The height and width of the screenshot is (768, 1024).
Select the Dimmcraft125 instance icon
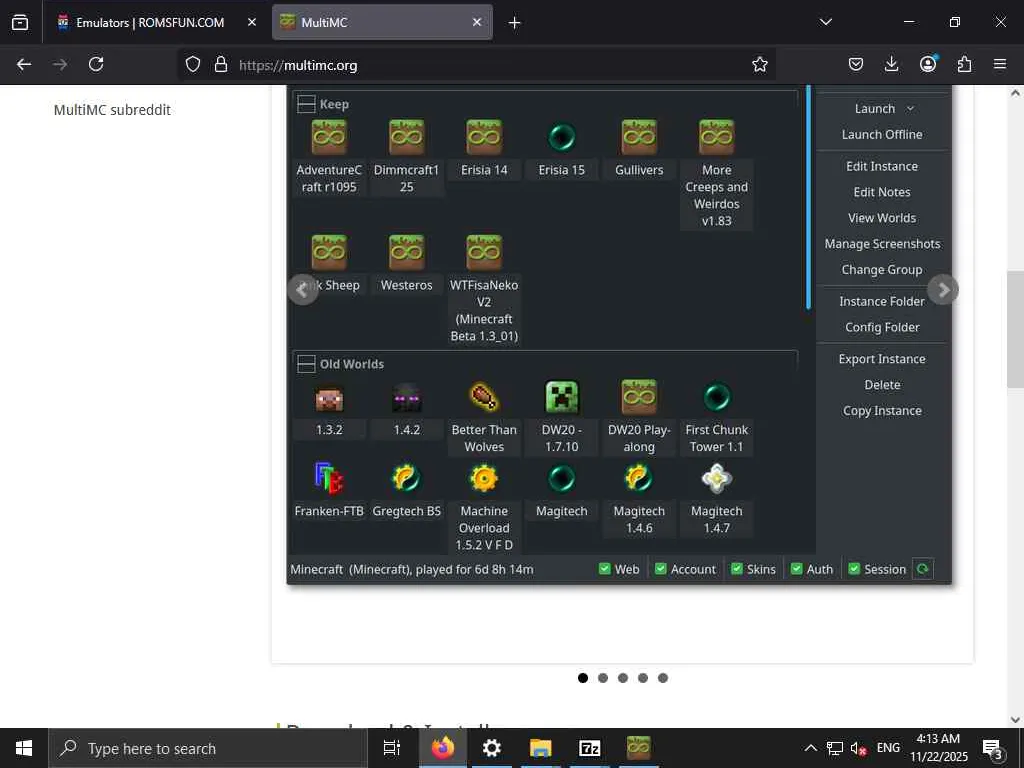(x=406, y=137)
